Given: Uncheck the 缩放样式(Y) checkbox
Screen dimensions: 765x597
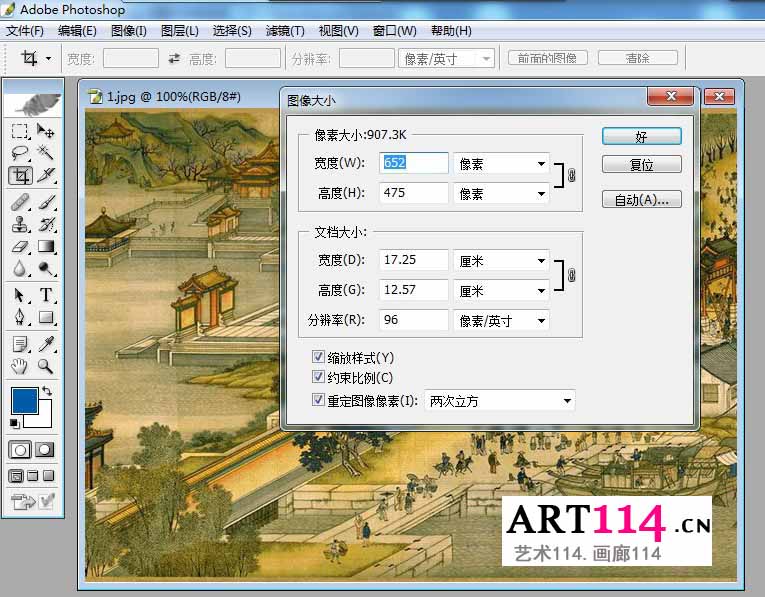Looking at the screenshot, I should pyautogui.click(x=318, y=357).
